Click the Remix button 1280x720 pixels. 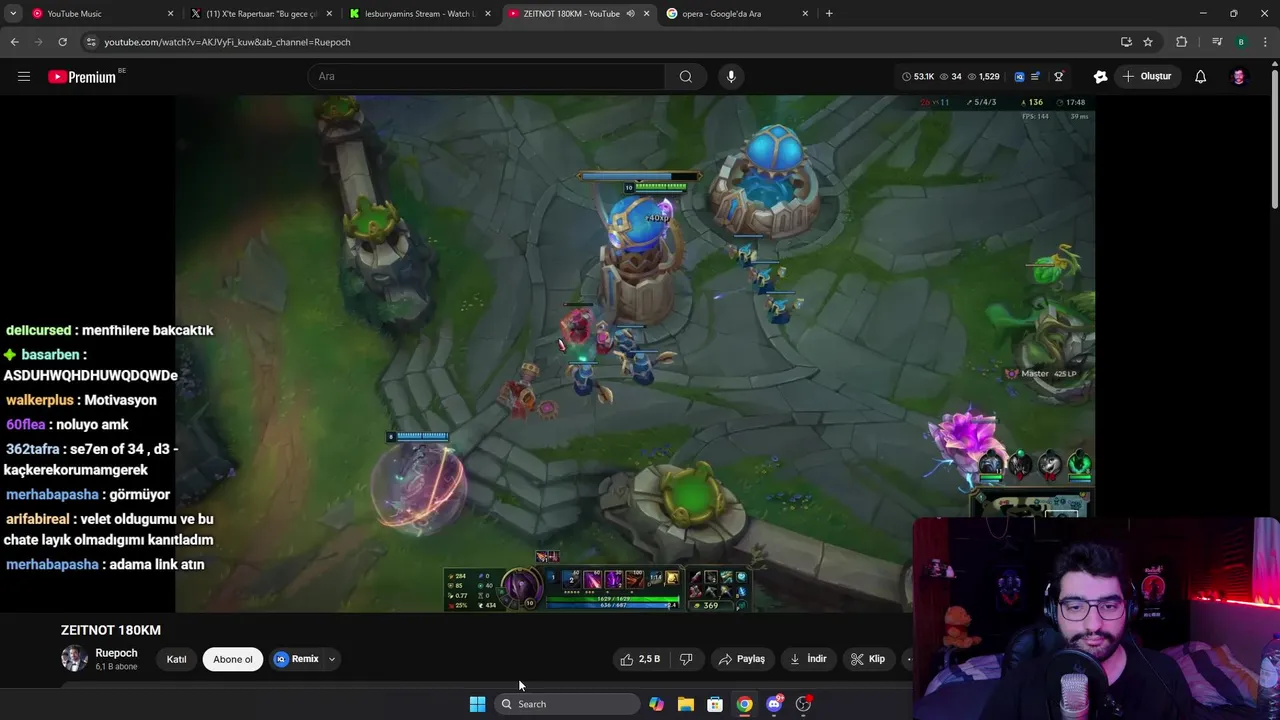[x=297, y=659]
